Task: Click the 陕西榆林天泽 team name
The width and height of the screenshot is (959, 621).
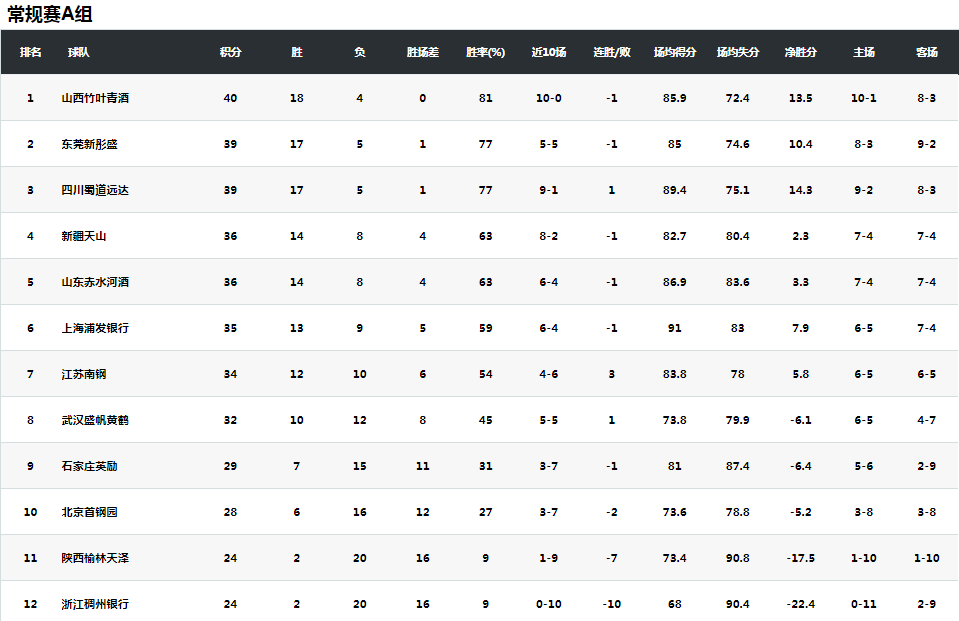Action: point(95,558)
